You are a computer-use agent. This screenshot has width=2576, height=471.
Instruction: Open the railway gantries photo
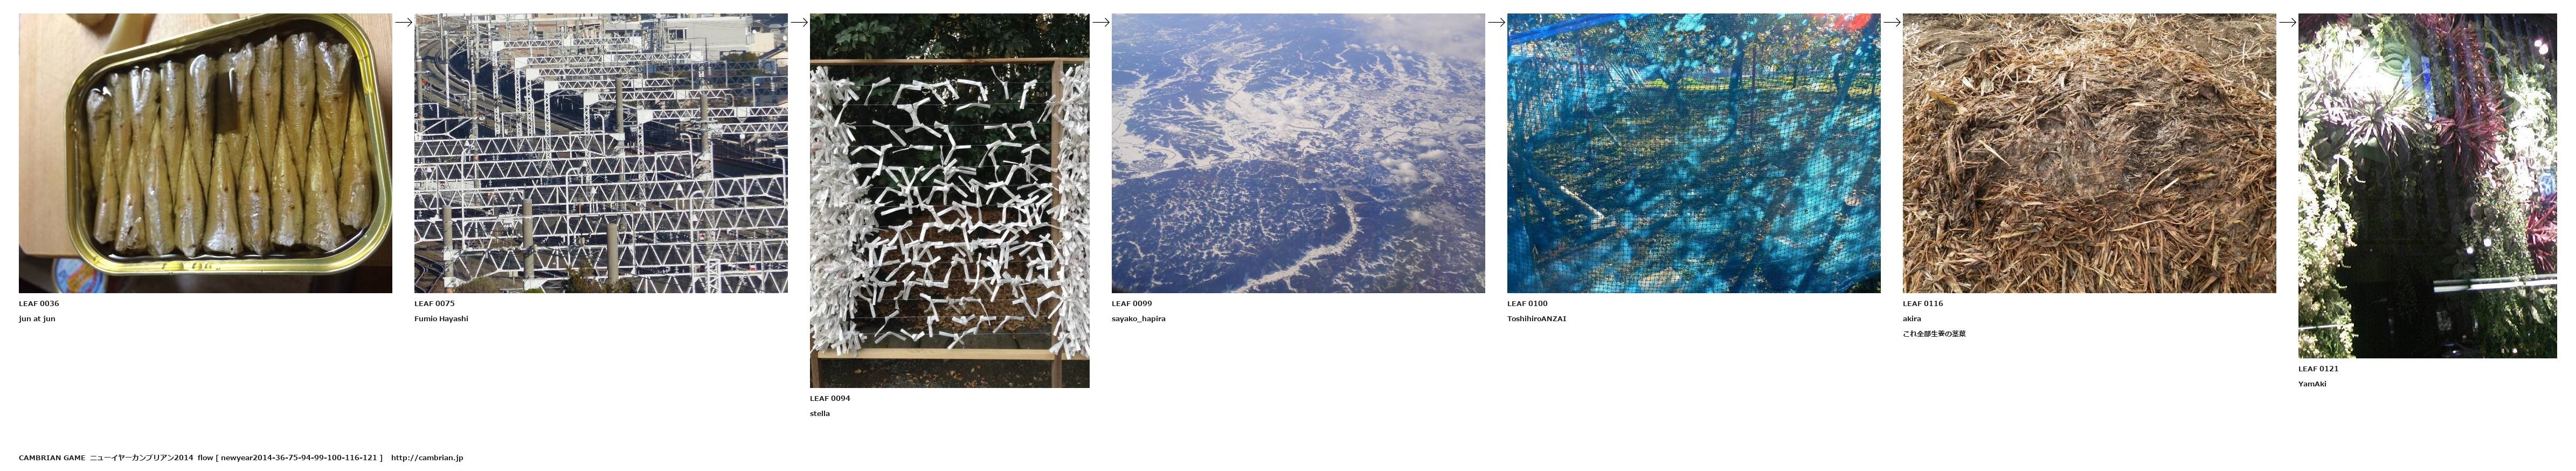click(x=601, y=153)
